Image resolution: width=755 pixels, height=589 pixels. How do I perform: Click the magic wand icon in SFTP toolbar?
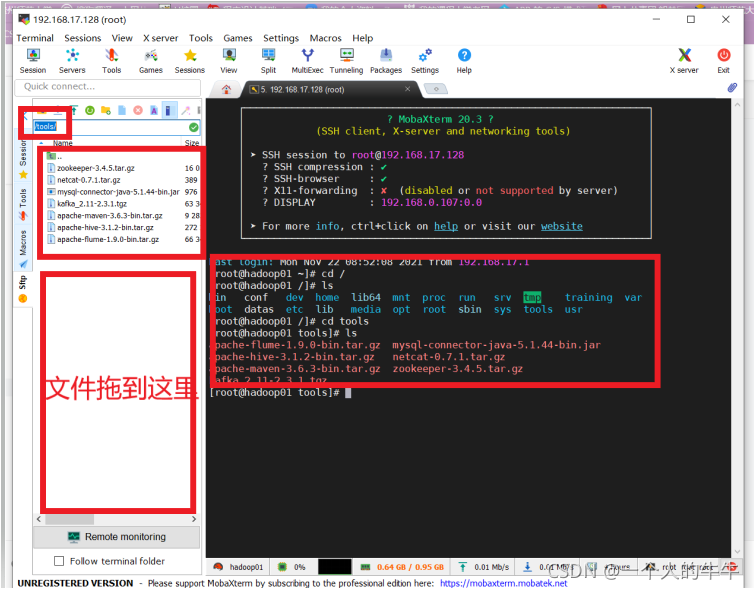pyautogui.click(x=185, y=110)
